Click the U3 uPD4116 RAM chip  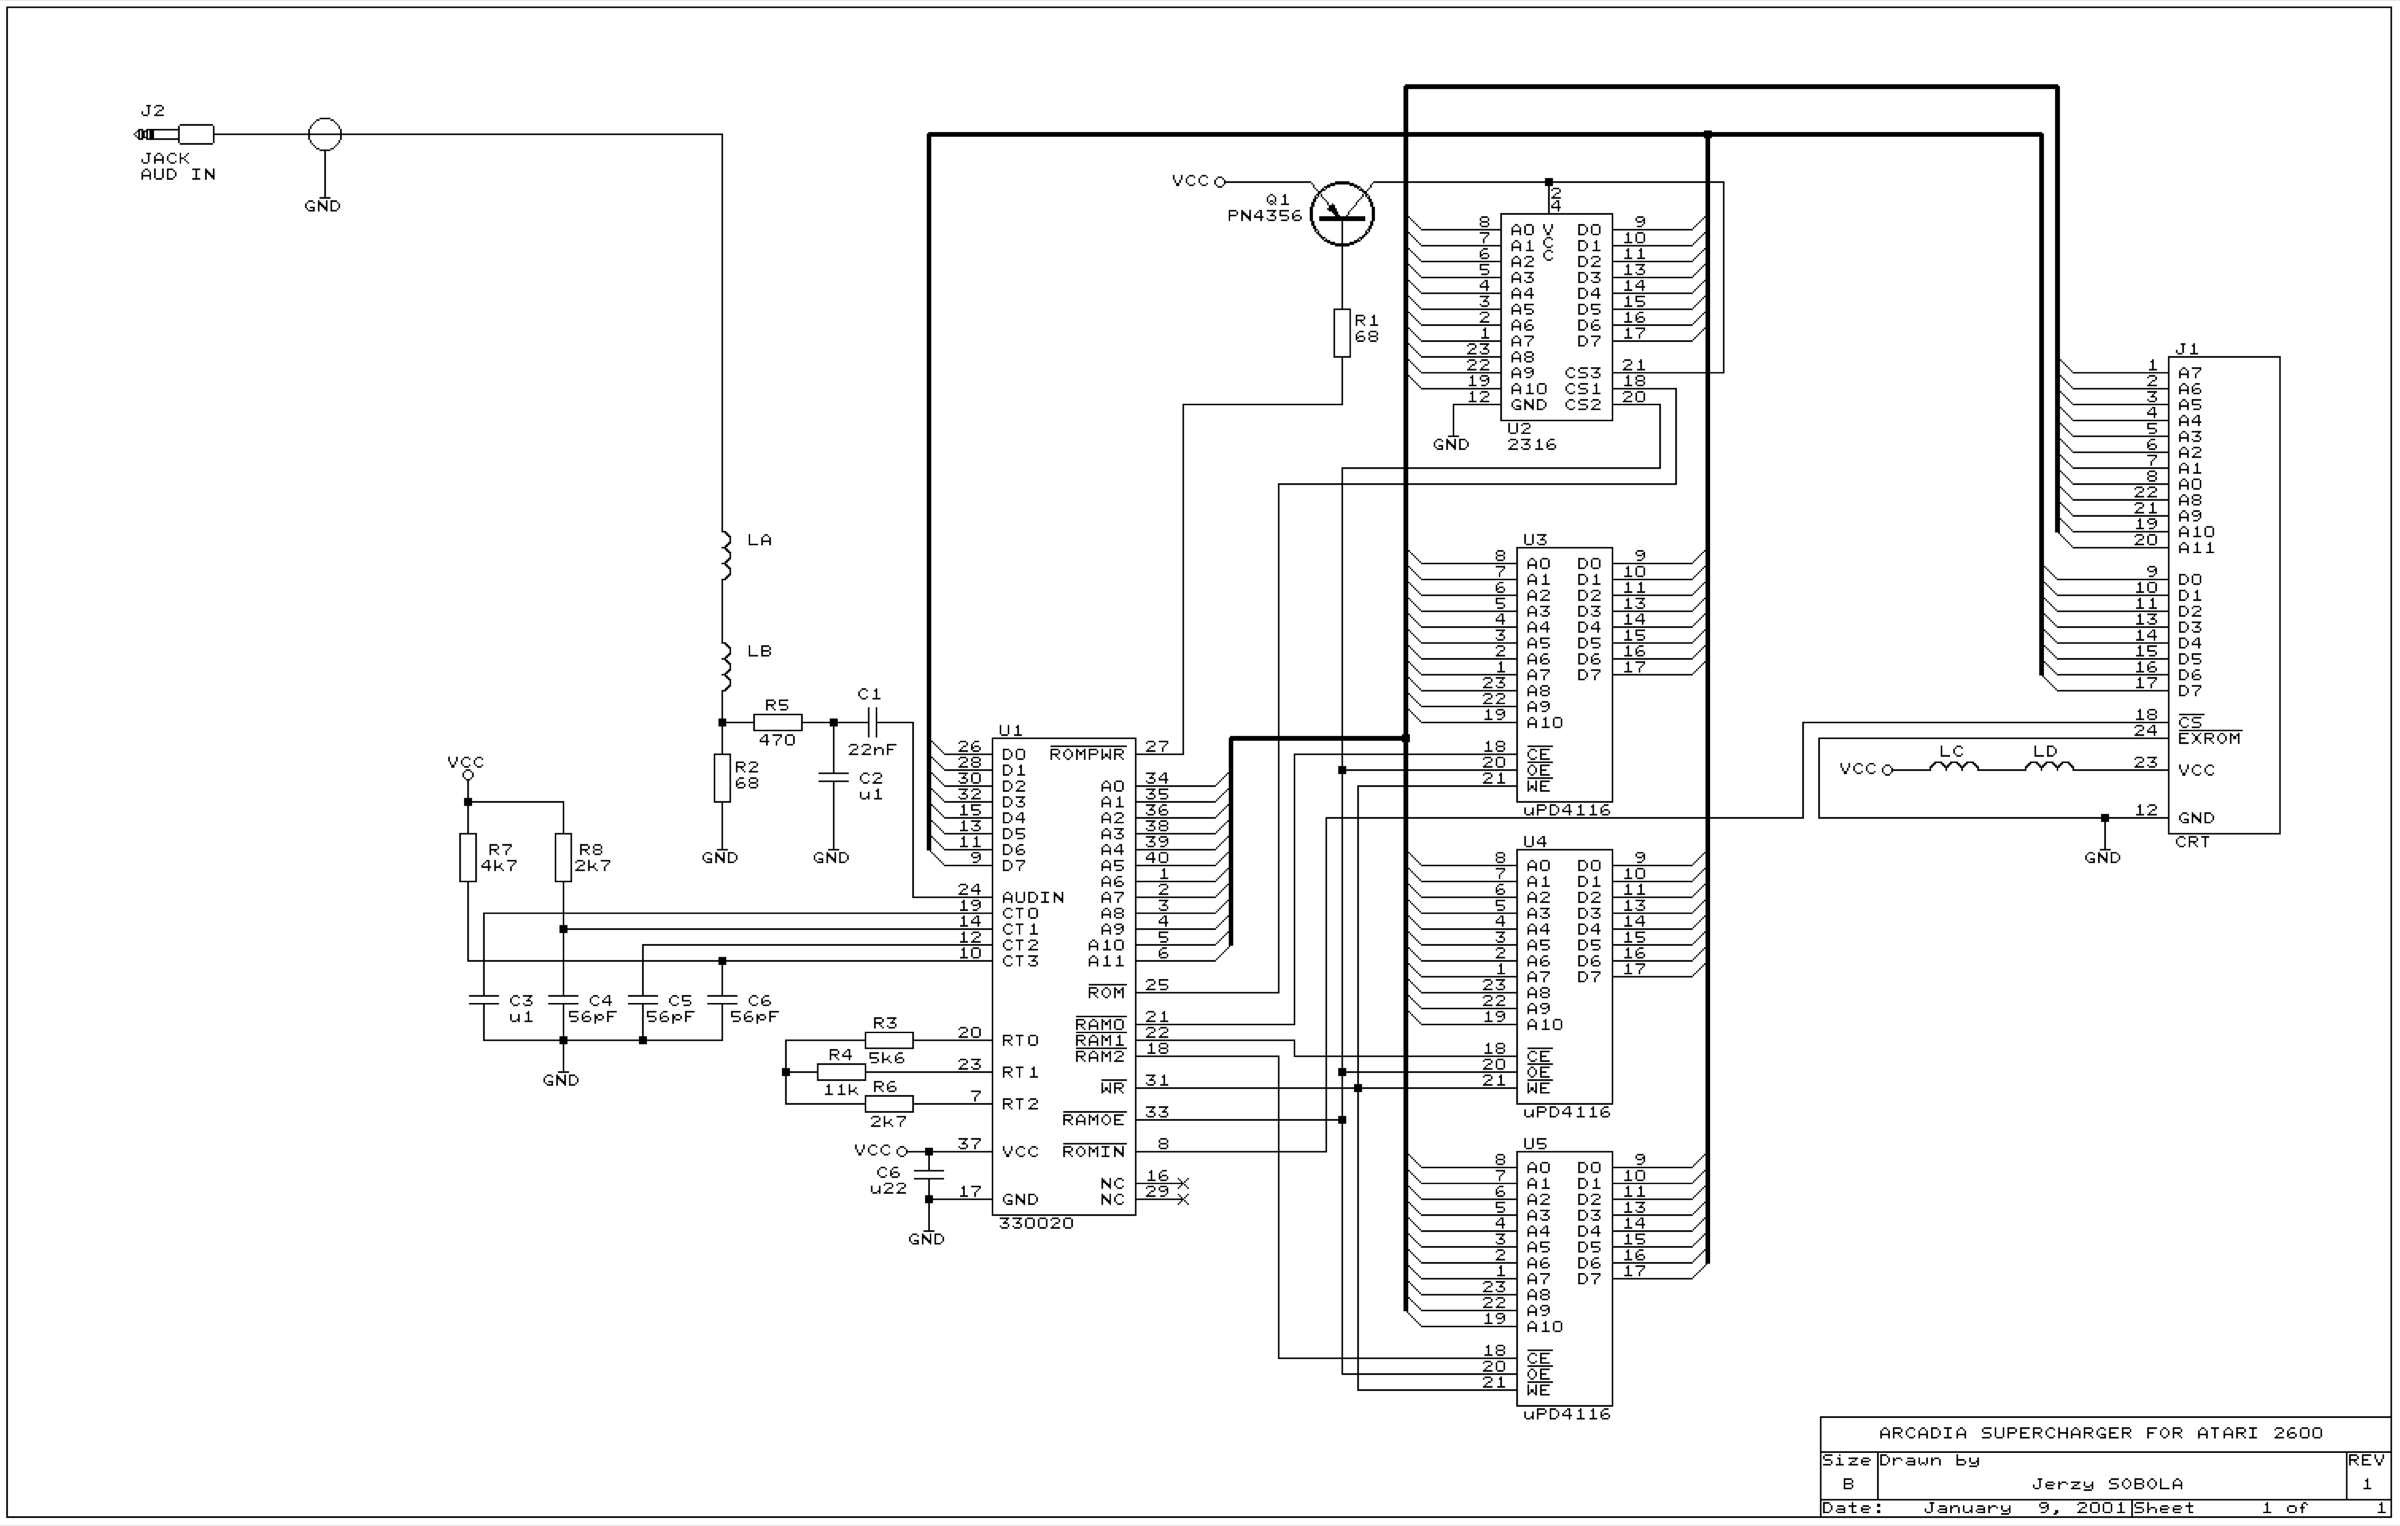pos(1564,674)
